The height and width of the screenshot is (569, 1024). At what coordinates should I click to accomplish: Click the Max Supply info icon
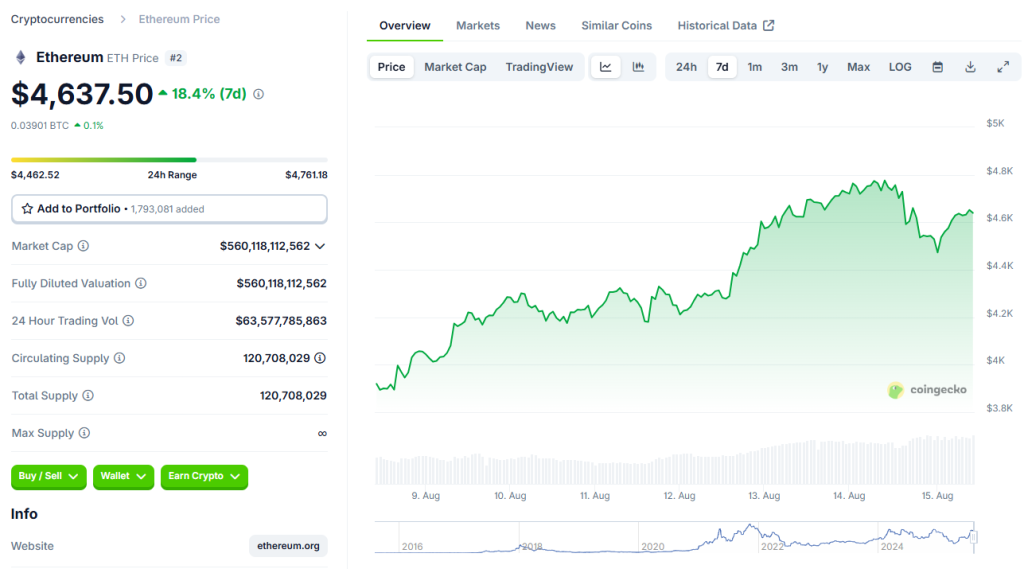(x=84, y=432)
